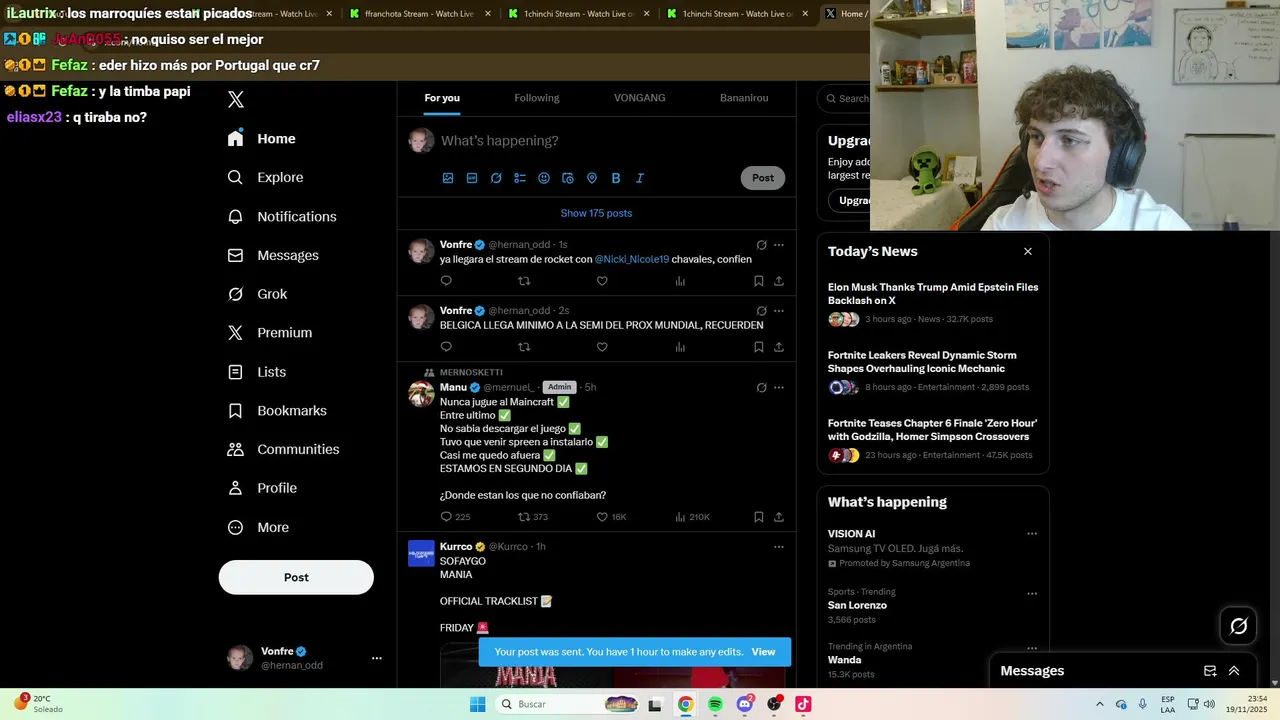Viewport: 1280px width, 720px height.
Task: Close the Today's News panel
Action: tap(1028, 251)
